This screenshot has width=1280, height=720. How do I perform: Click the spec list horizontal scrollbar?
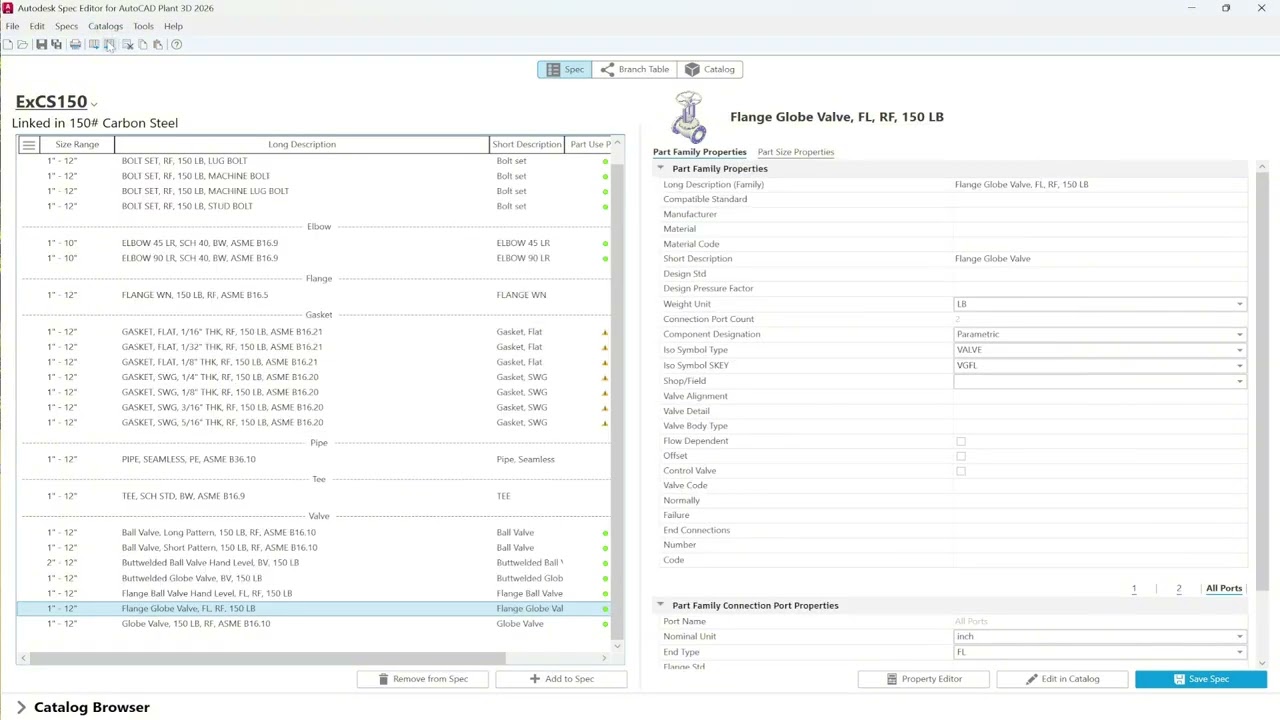(267, 658)
